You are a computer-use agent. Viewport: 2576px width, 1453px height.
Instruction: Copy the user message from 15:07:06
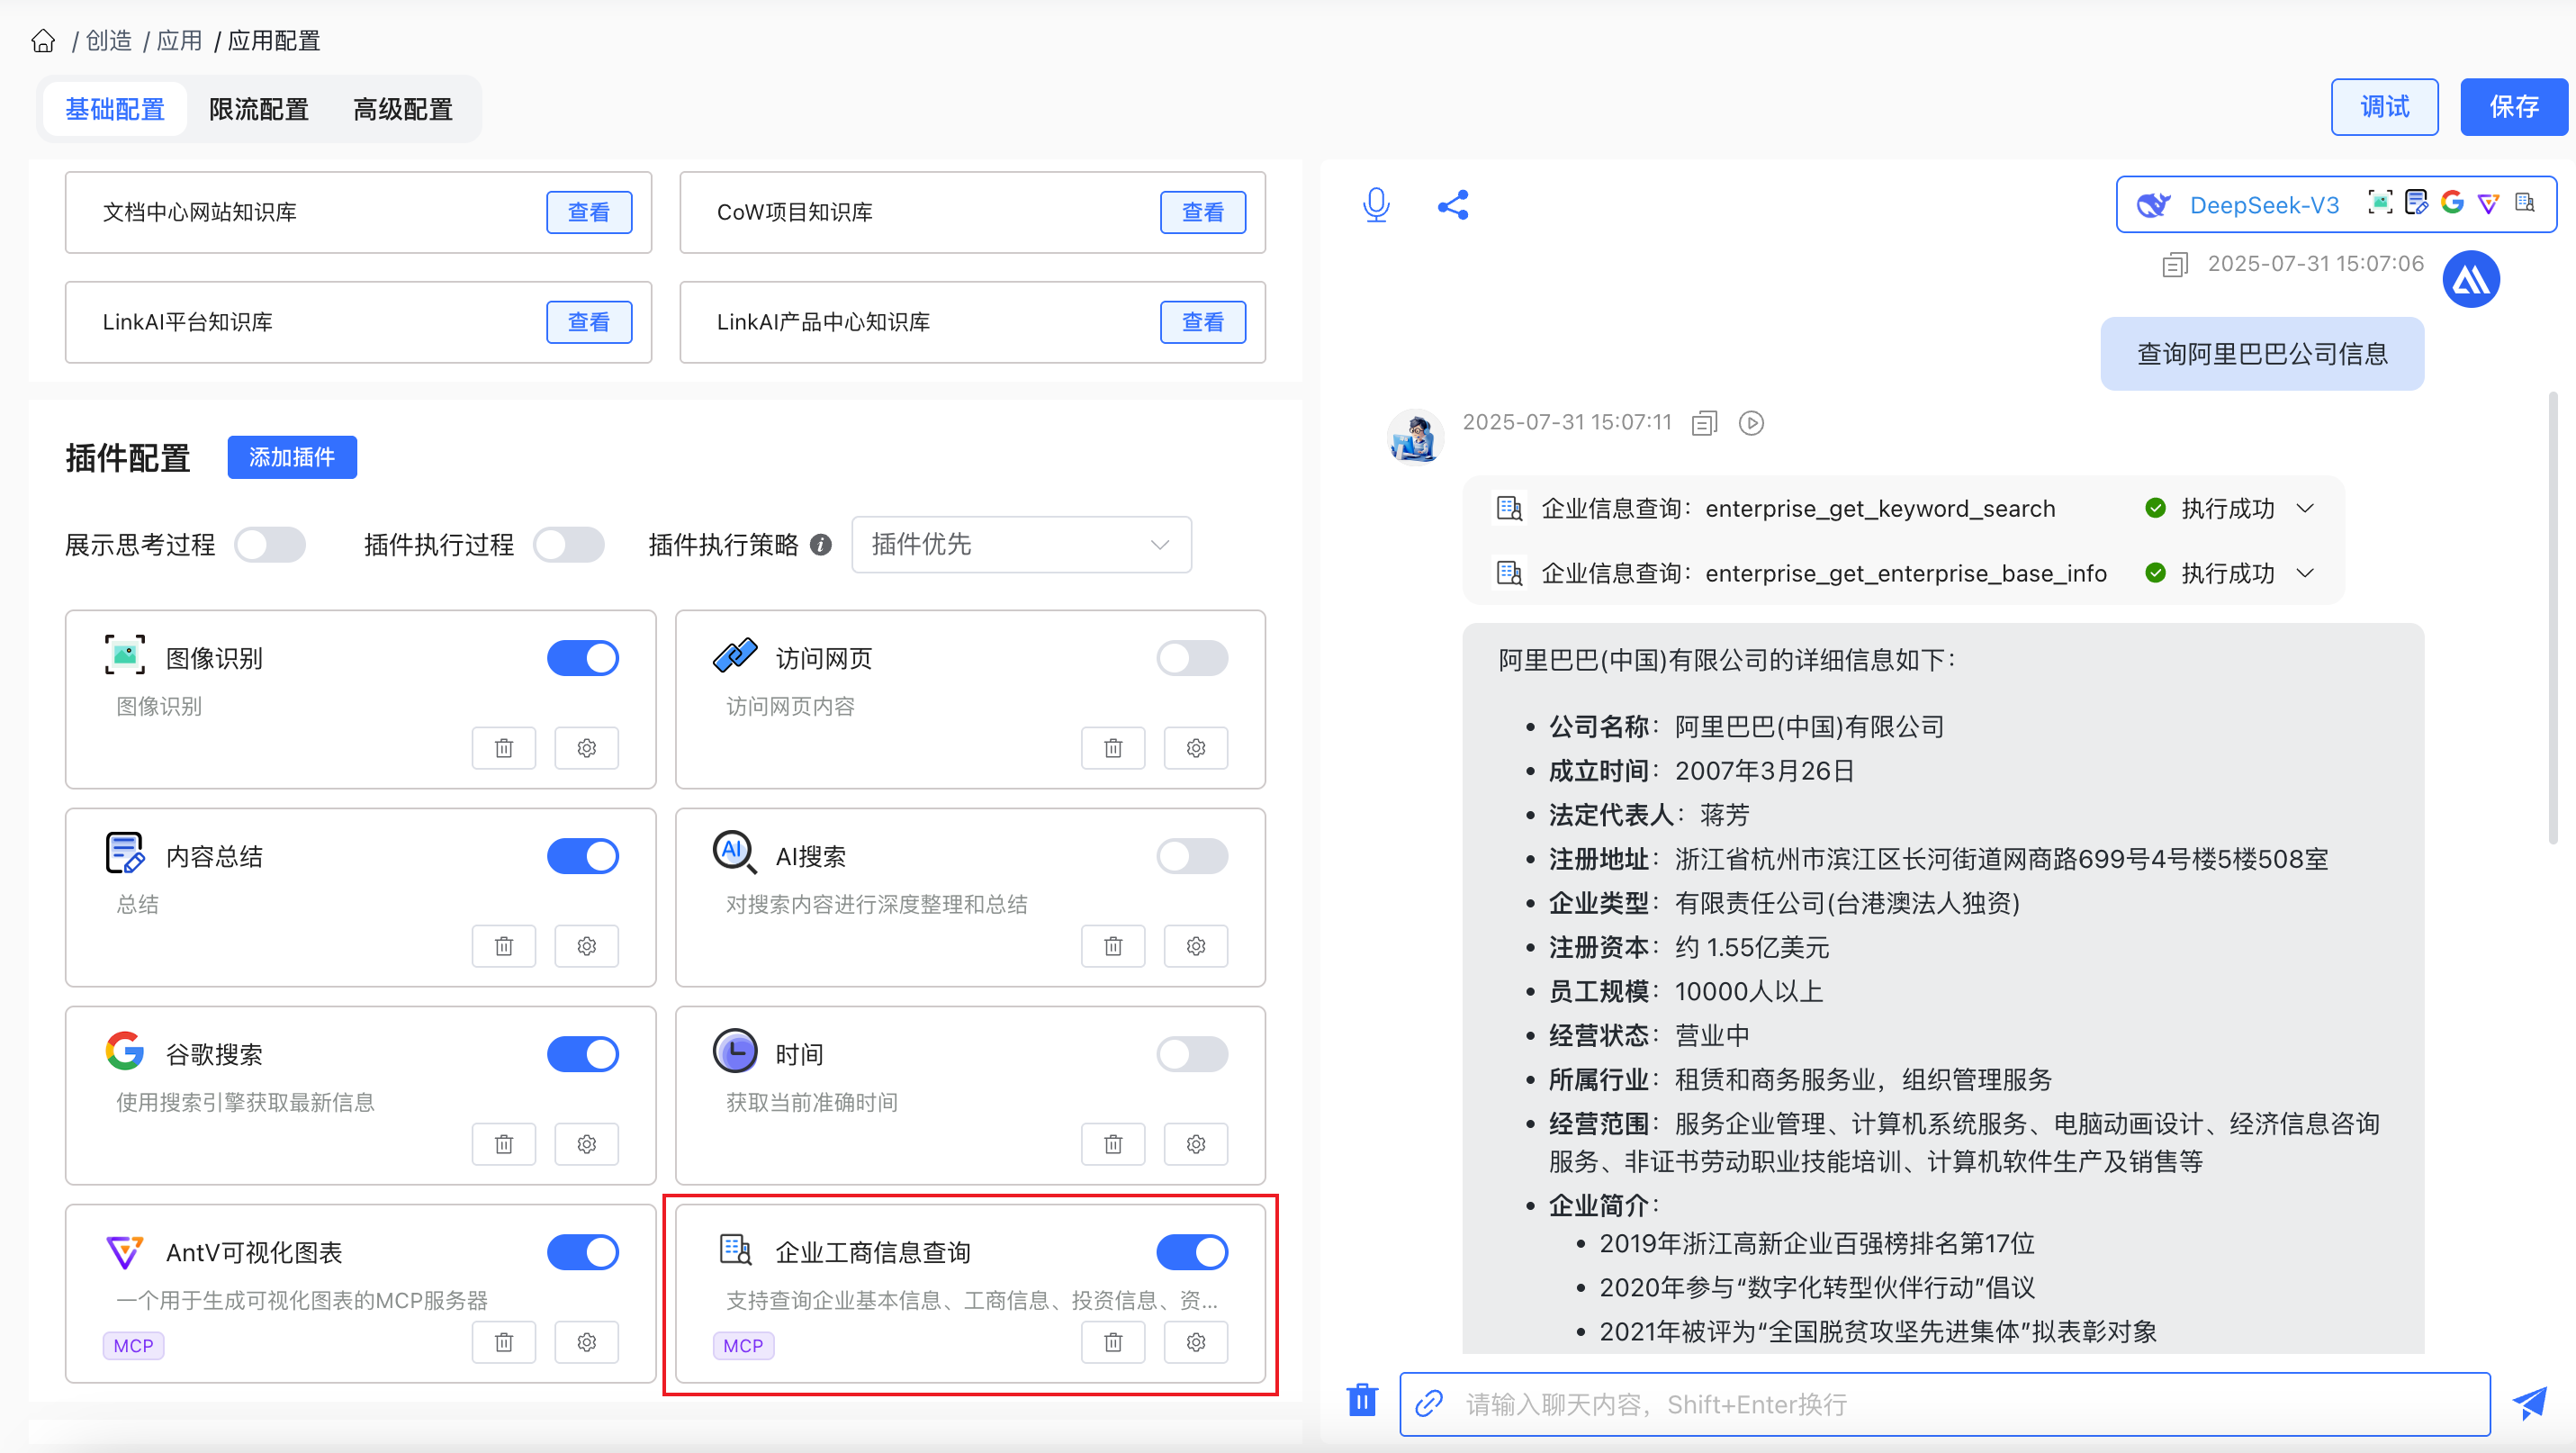[x=2175, y=264]
